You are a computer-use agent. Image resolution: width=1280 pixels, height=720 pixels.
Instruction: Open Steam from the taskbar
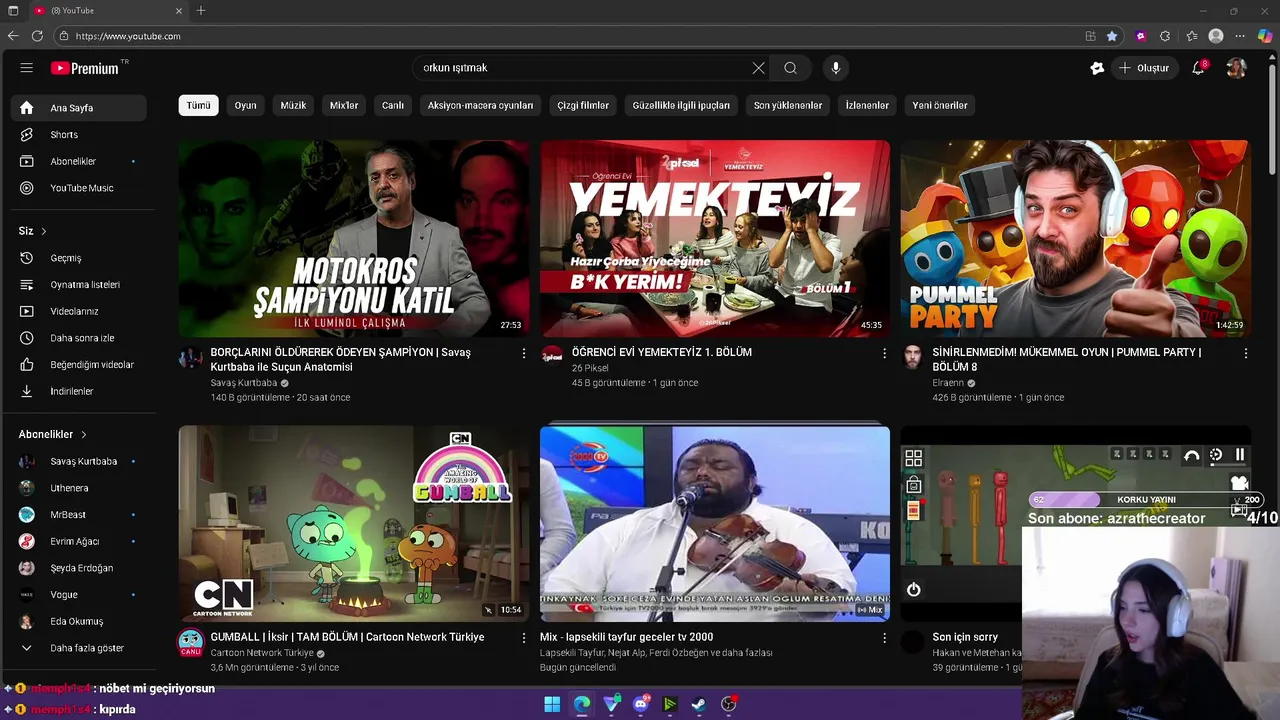pos(699,705)
